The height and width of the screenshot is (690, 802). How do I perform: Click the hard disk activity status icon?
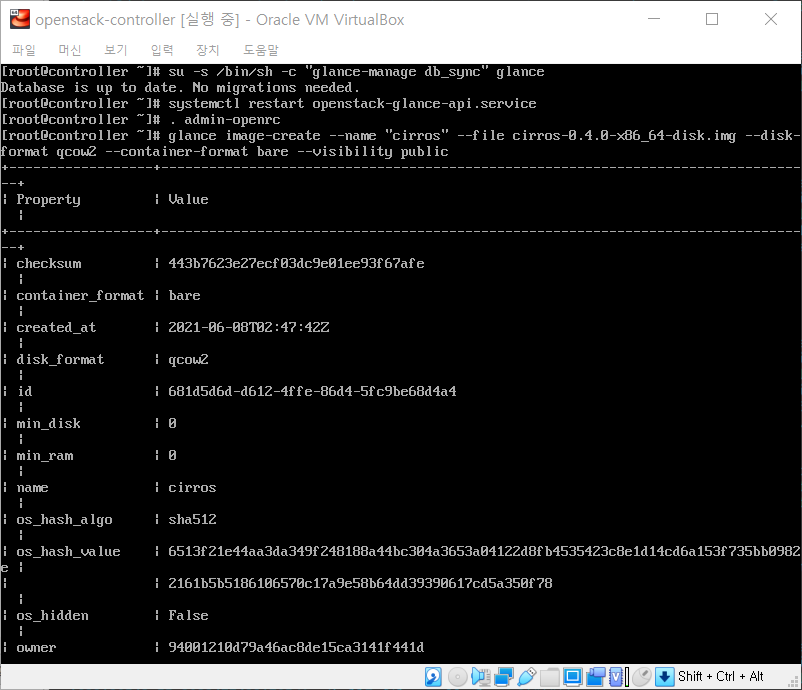tap(433, 677)
